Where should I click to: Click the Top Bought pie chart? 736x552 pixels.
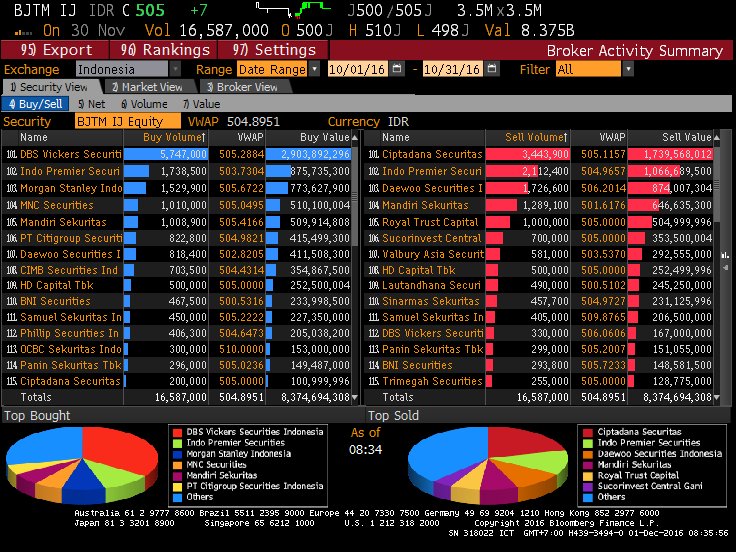click(83, 466)
